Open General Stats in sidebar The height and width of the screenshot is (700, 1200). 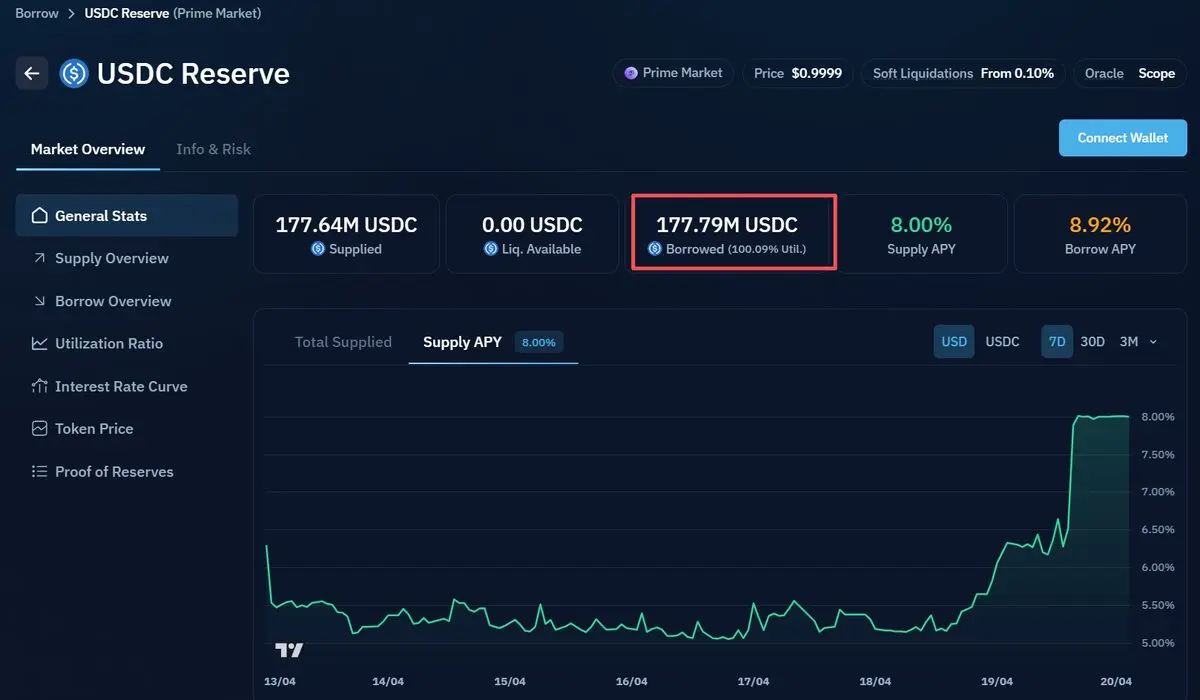[x=126, y=215]
